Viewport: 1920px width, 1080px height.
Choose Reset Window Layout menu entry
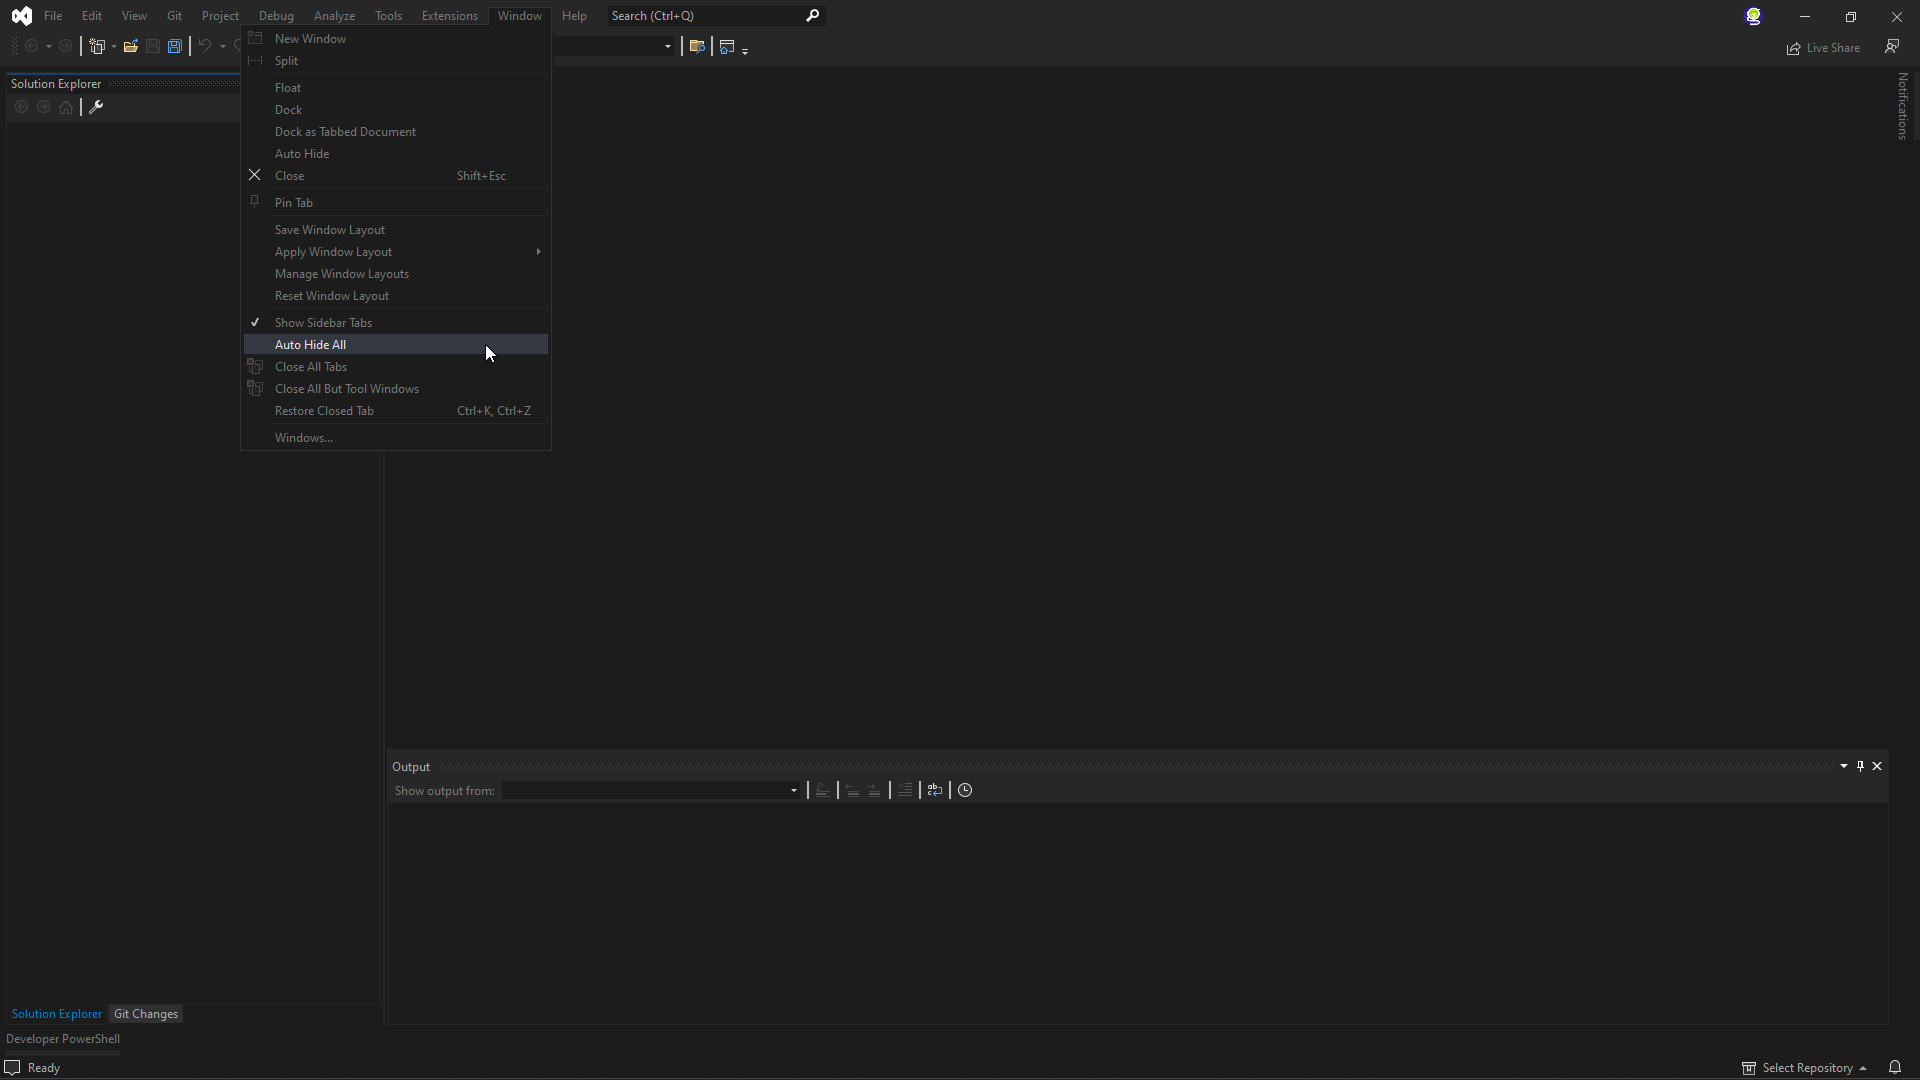(331, 296)
